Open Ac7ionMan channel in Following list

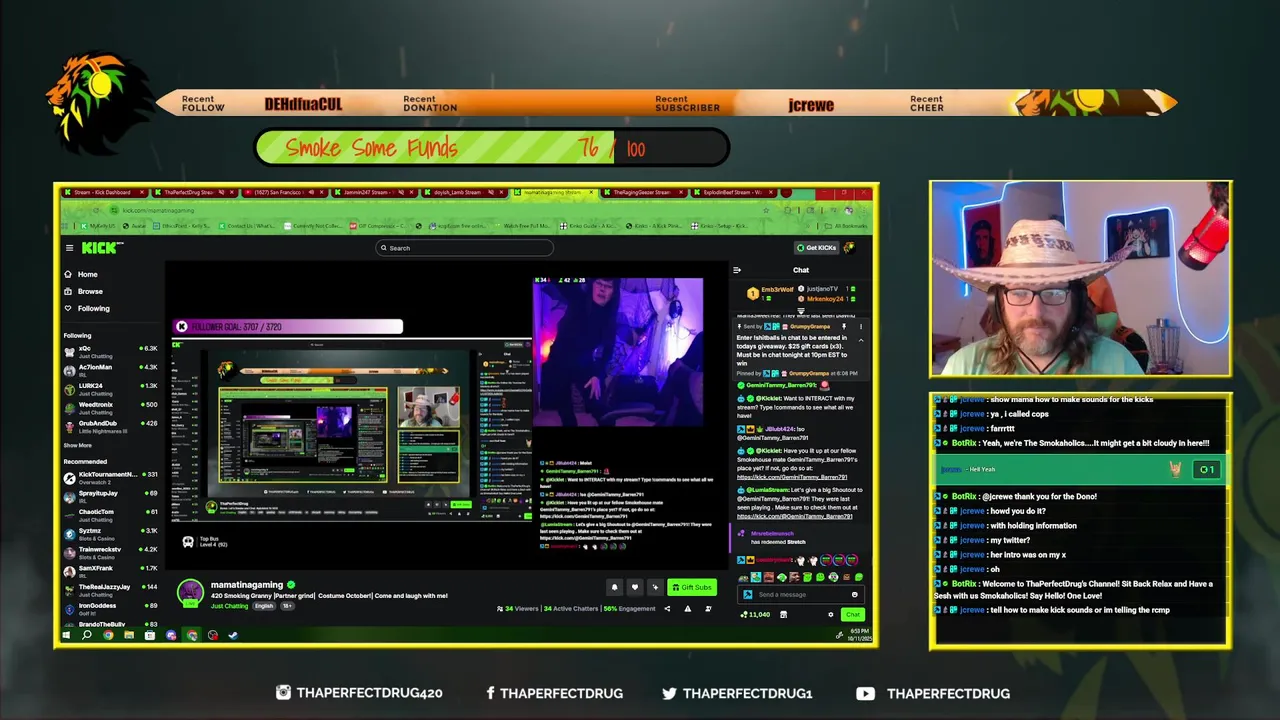pos(110,371)
